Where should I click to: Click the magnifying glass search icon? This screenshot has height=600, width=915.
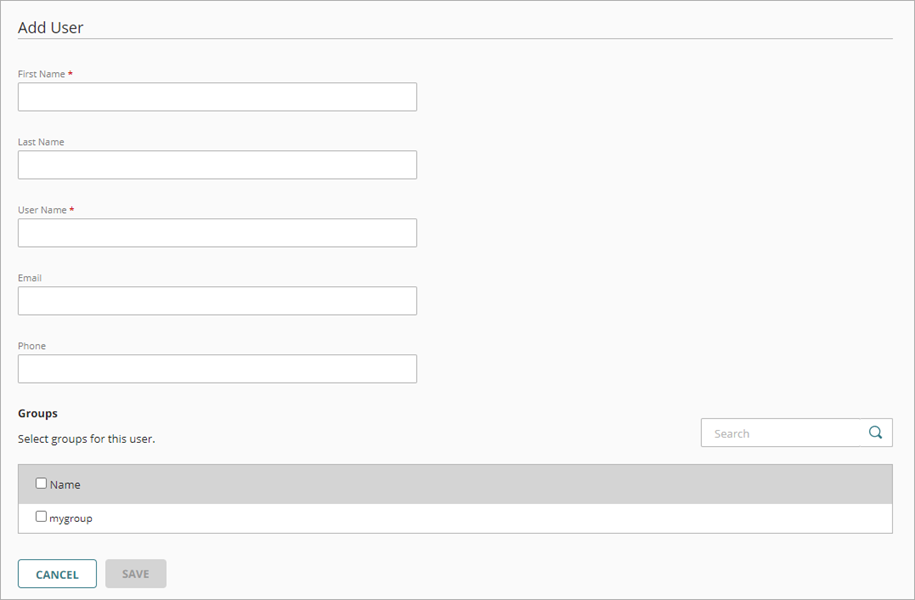click(875, 433)
